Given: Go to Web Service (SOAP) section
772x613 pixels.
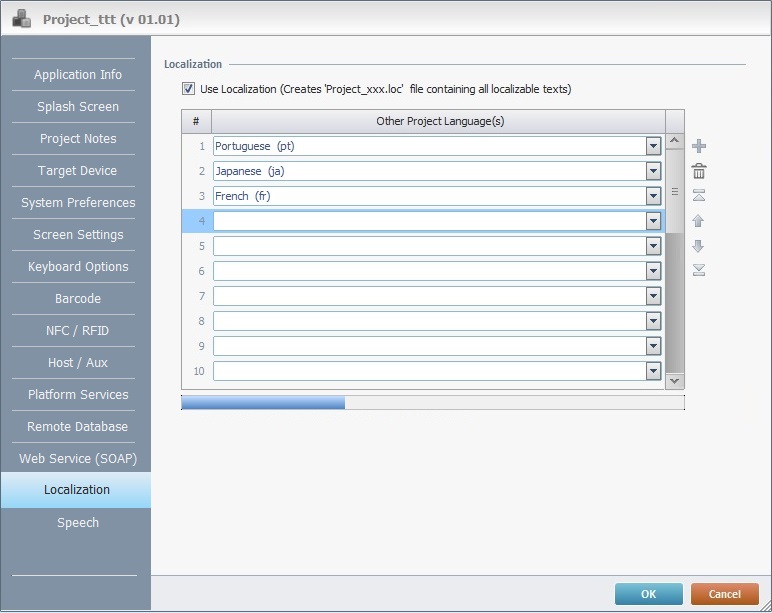Looking at the screenshot, I should pyautogui.click(x=77, y=459).
